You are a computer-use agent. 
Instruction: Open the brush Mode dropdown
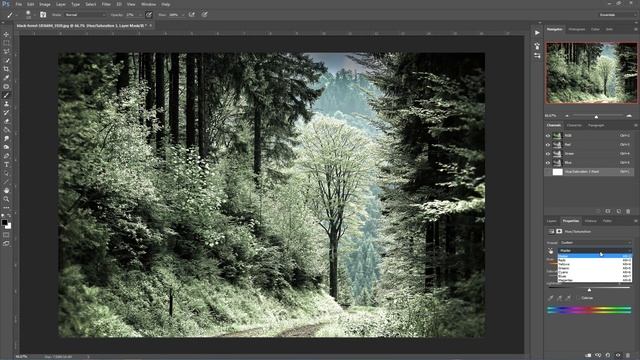pyautogui.click(x=85, y=15)
